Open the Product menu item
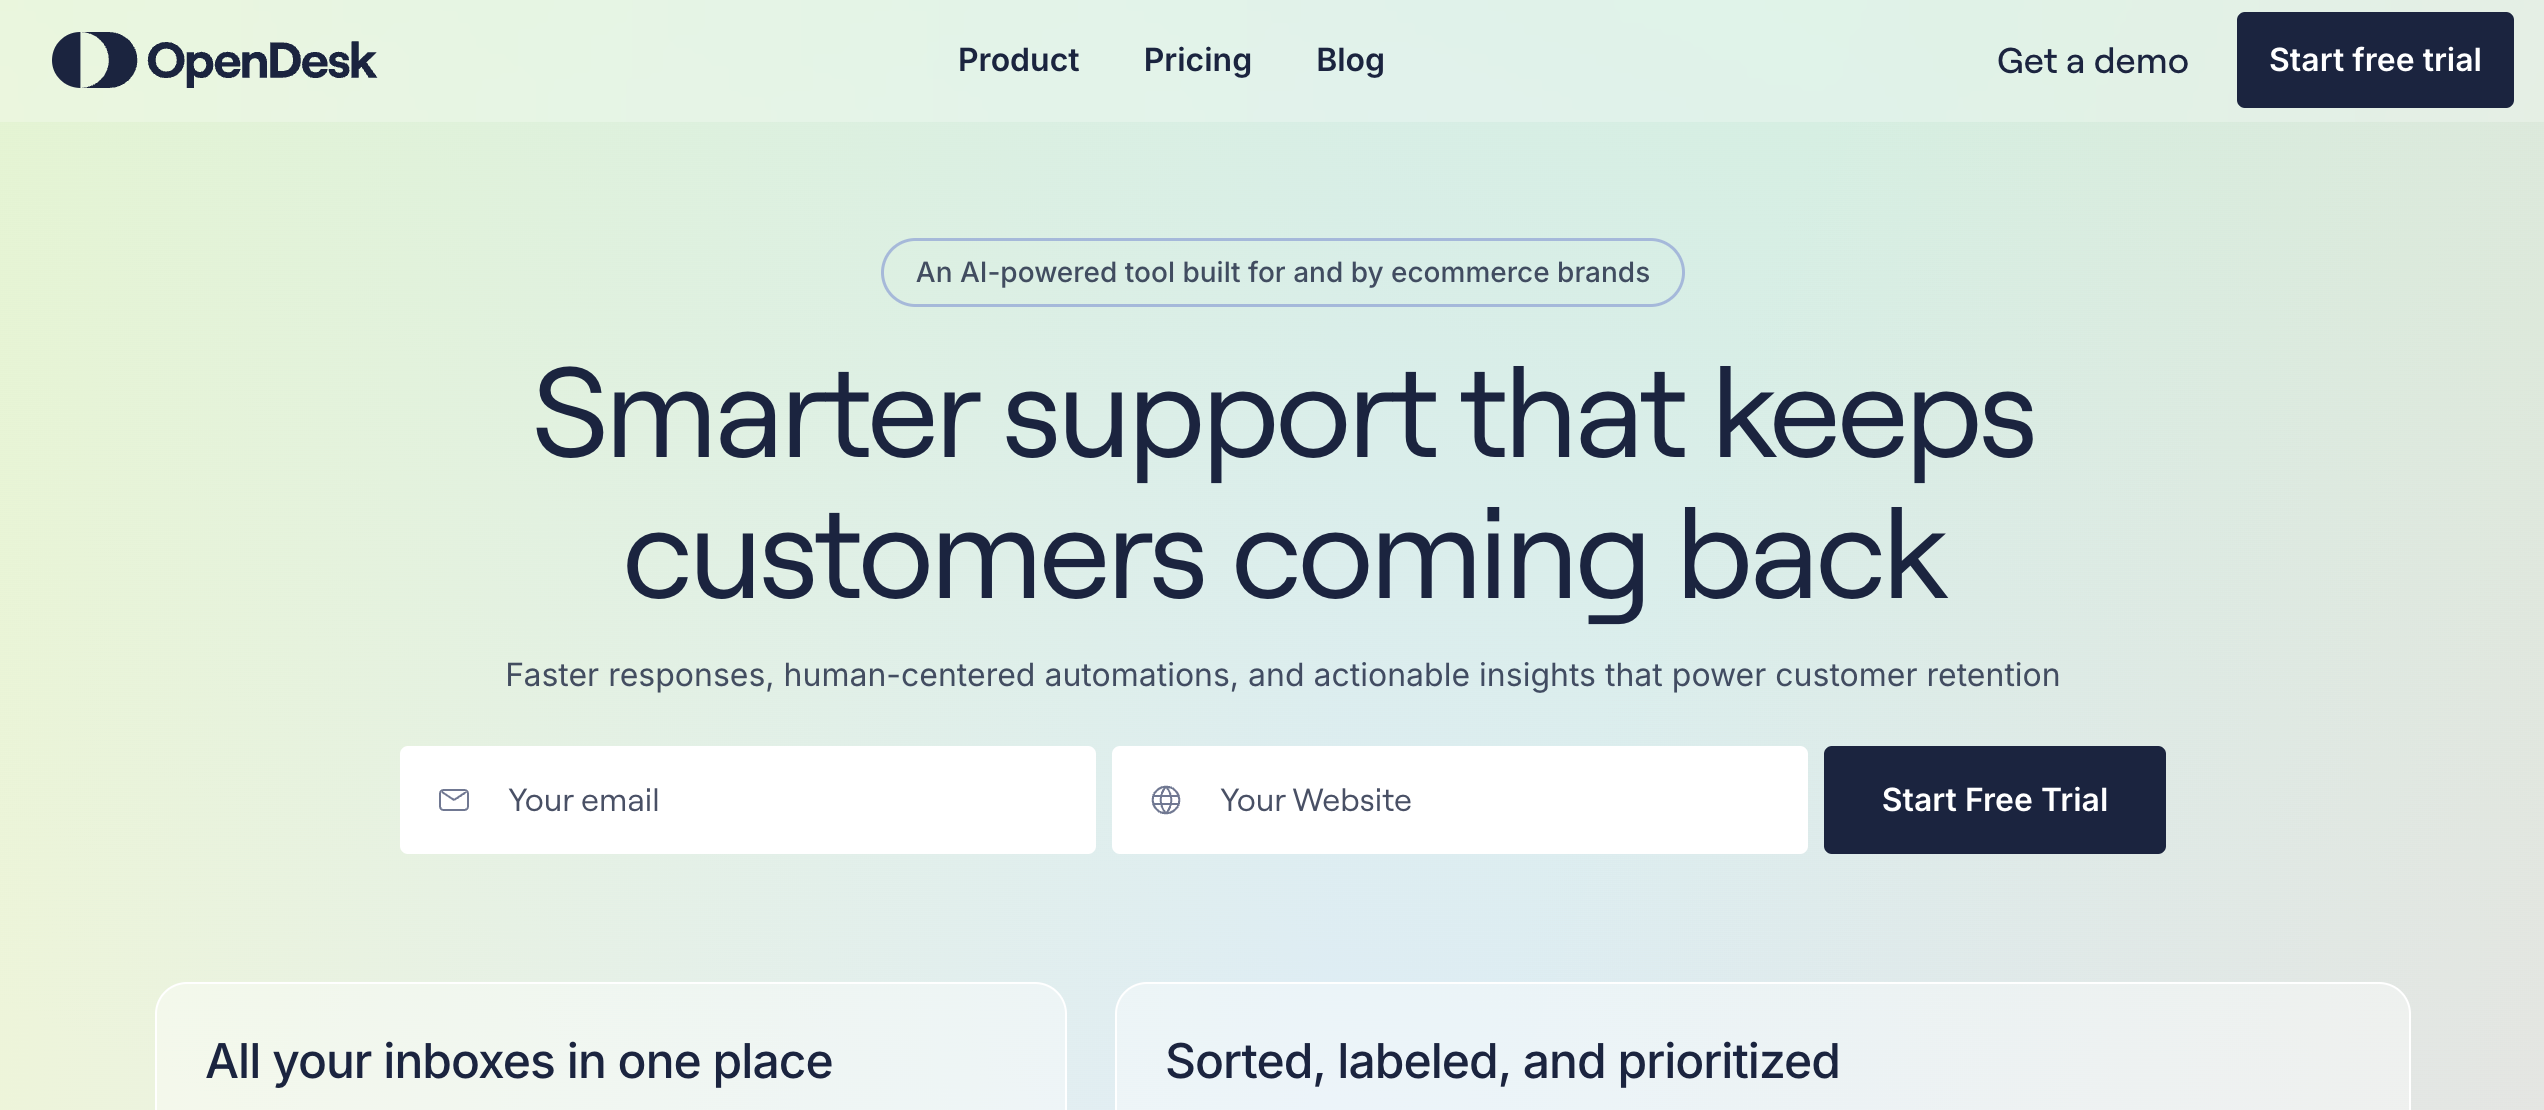This screenshot has width=2544, height=1110. click(1018, 60)
